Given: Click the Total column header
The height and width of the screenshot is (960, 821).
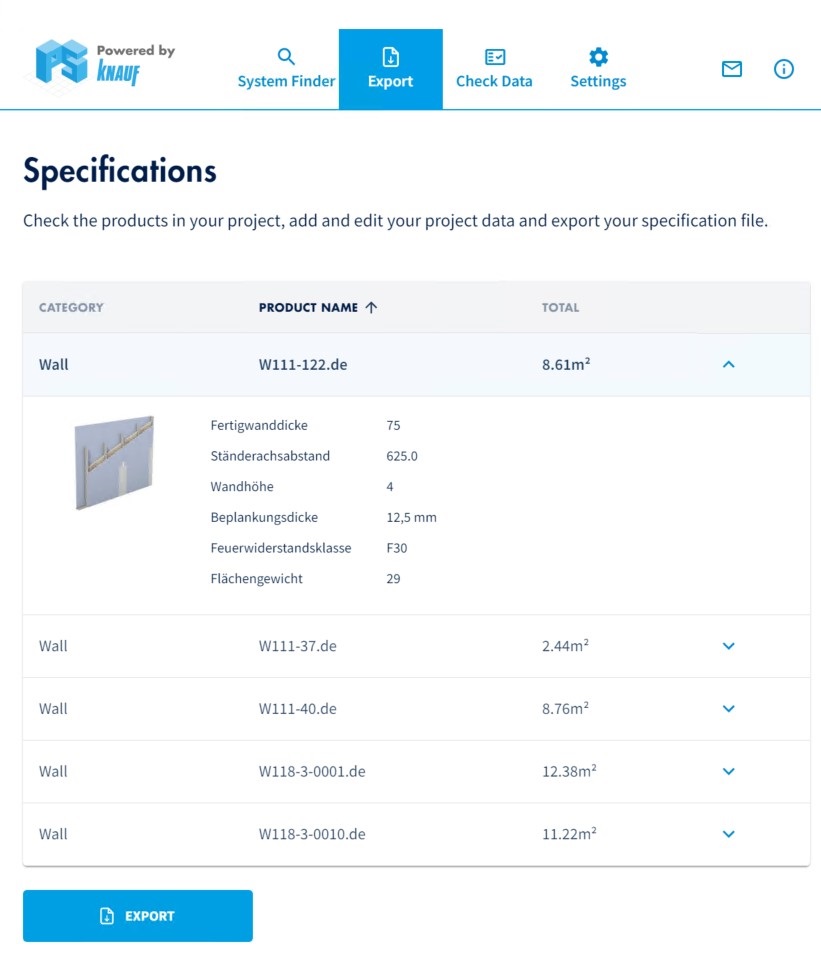Looking at the screenshot, I should 560,308.
